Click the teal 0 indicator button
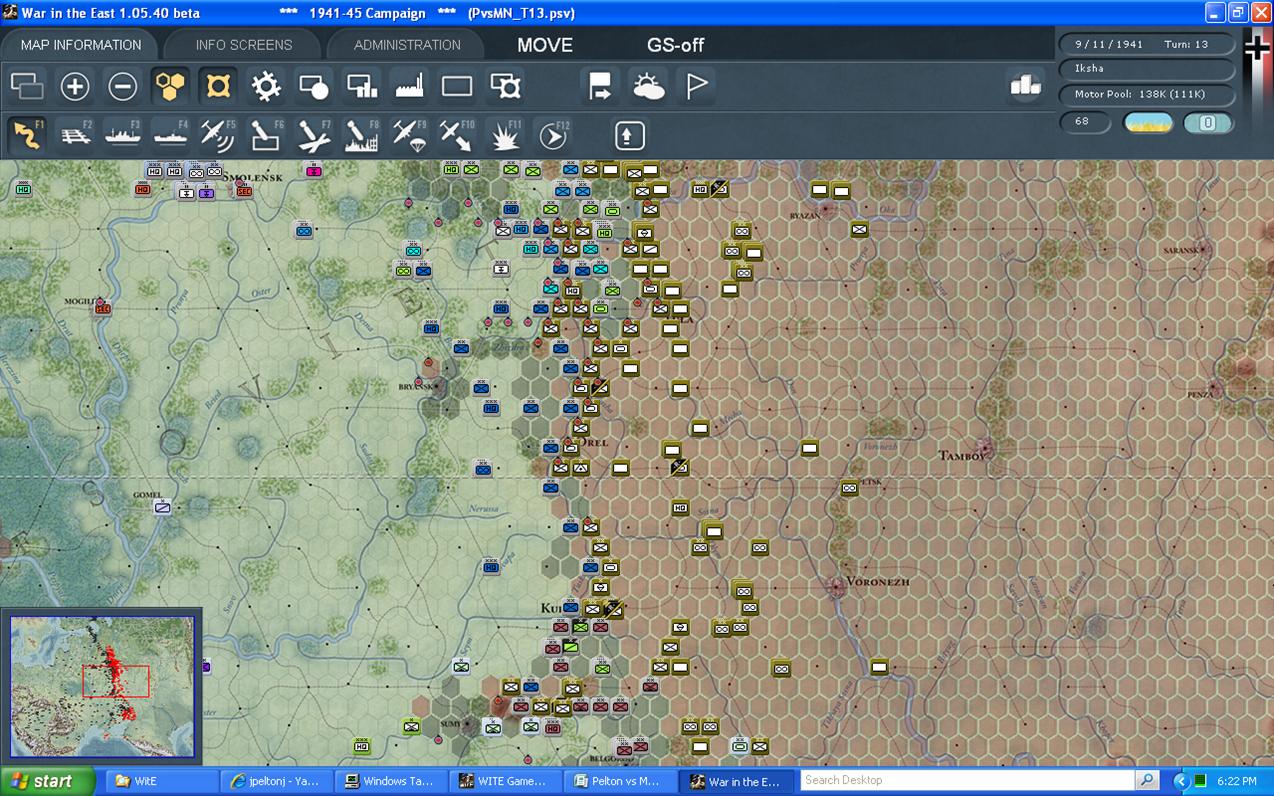The width and height of the screenshot is (1274, 796). click(1208, 123)
